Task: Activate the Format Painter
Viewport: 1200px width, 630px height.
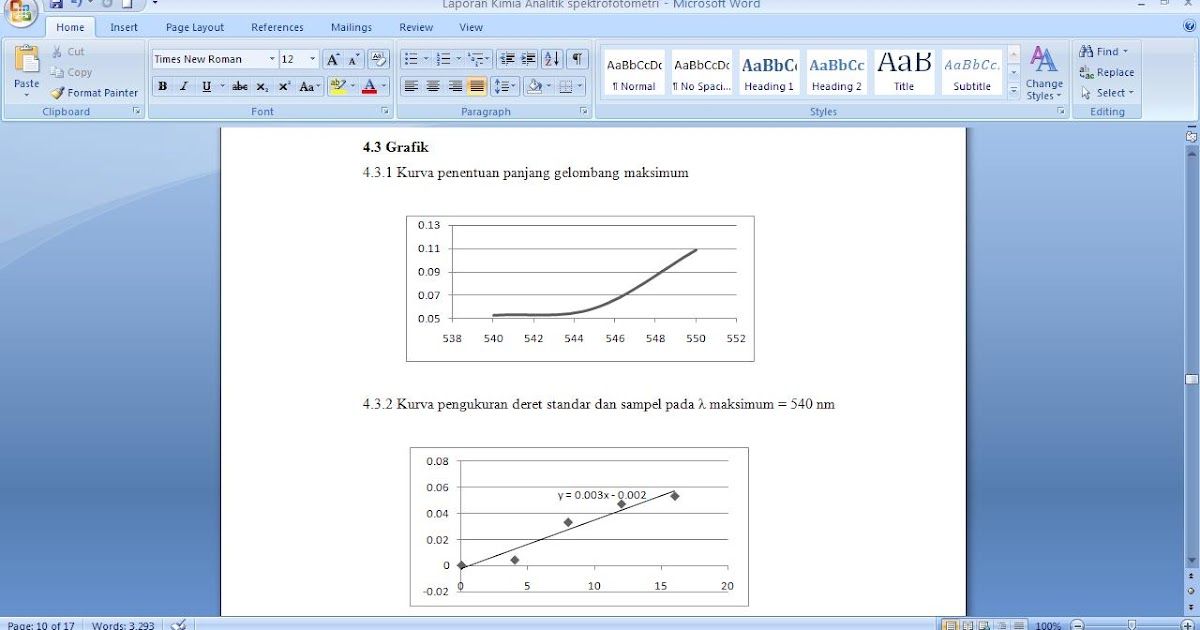Action: tap(95, 93)
